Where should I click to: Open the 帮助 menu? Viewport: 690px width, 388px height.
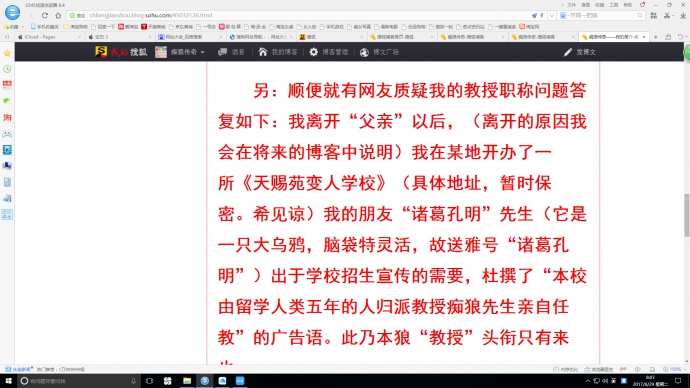point(628,5)
